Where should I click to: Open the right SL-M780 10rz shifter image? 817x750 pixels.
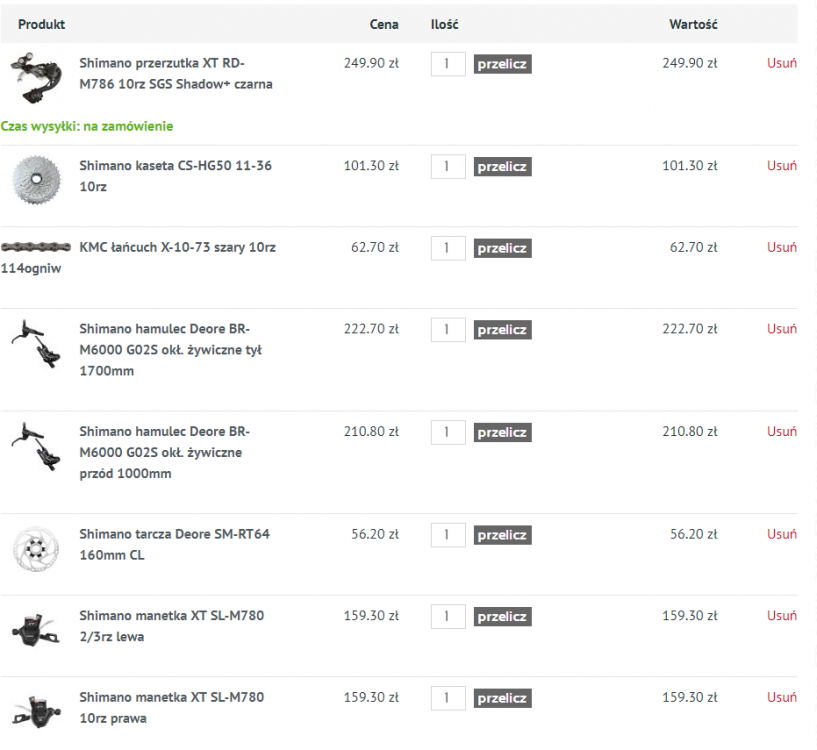(36, 712)
